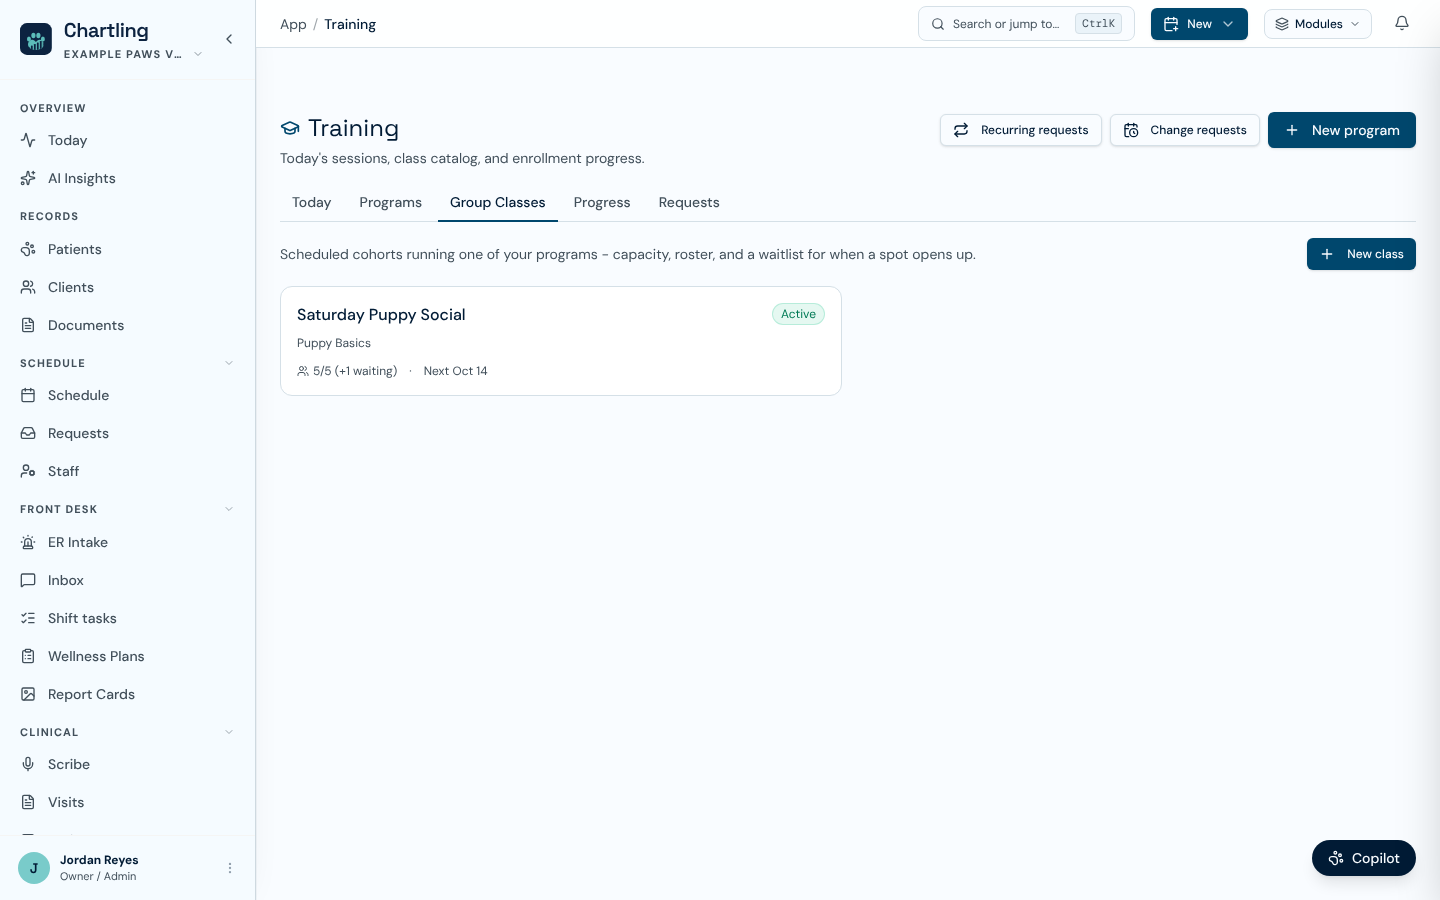The width and height of the screenshot is (1440, 900).
Task: Open Visits in the sidebar
Action: click(128, 802)
